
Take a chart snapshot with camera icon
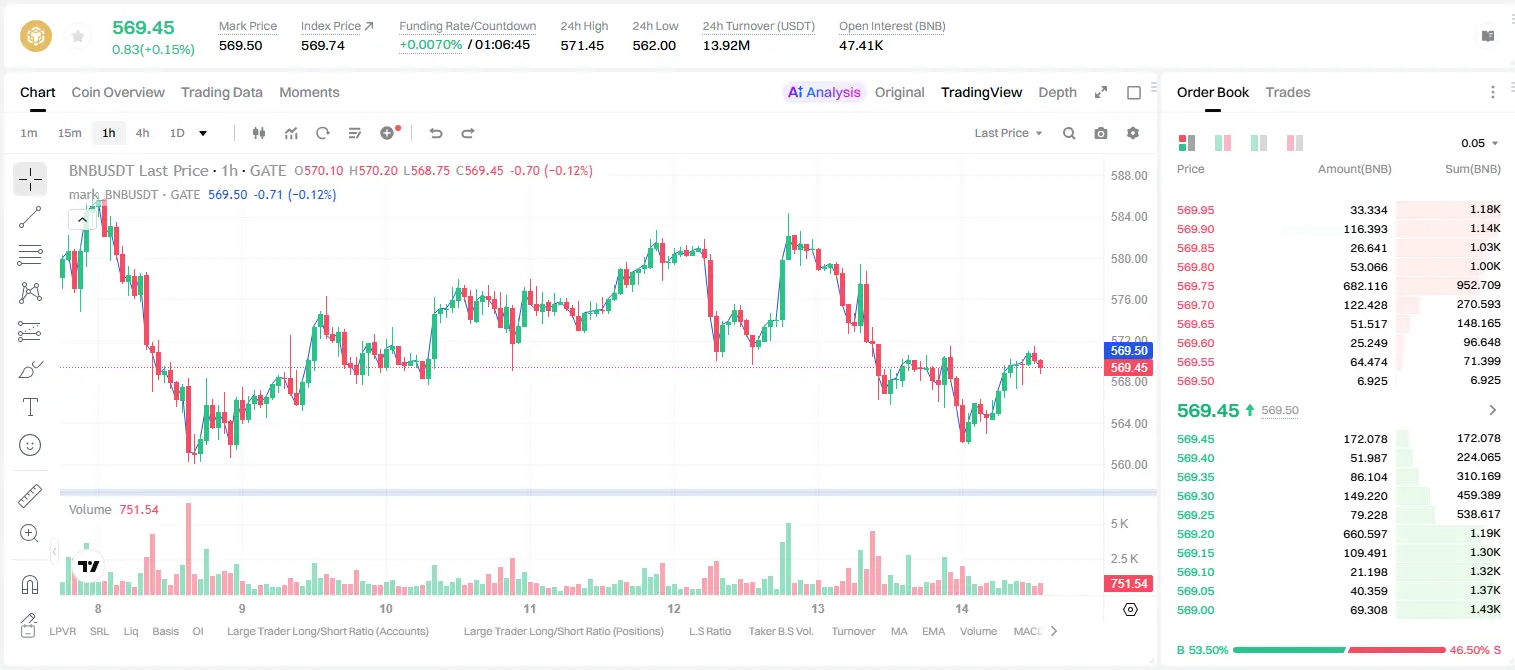[x=1101, y=133]
